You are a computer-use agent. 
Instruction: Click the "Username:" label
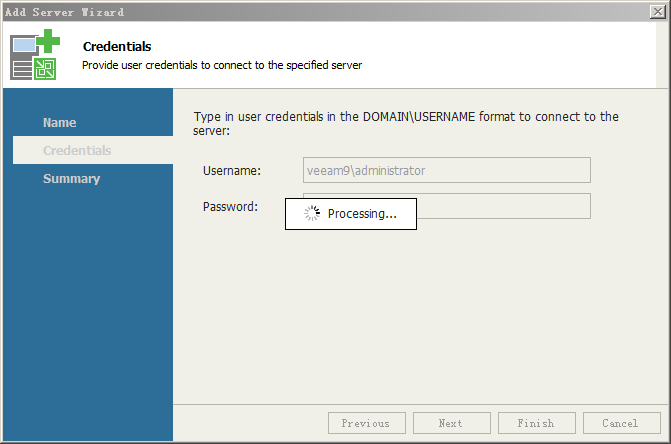pos(232,171)
